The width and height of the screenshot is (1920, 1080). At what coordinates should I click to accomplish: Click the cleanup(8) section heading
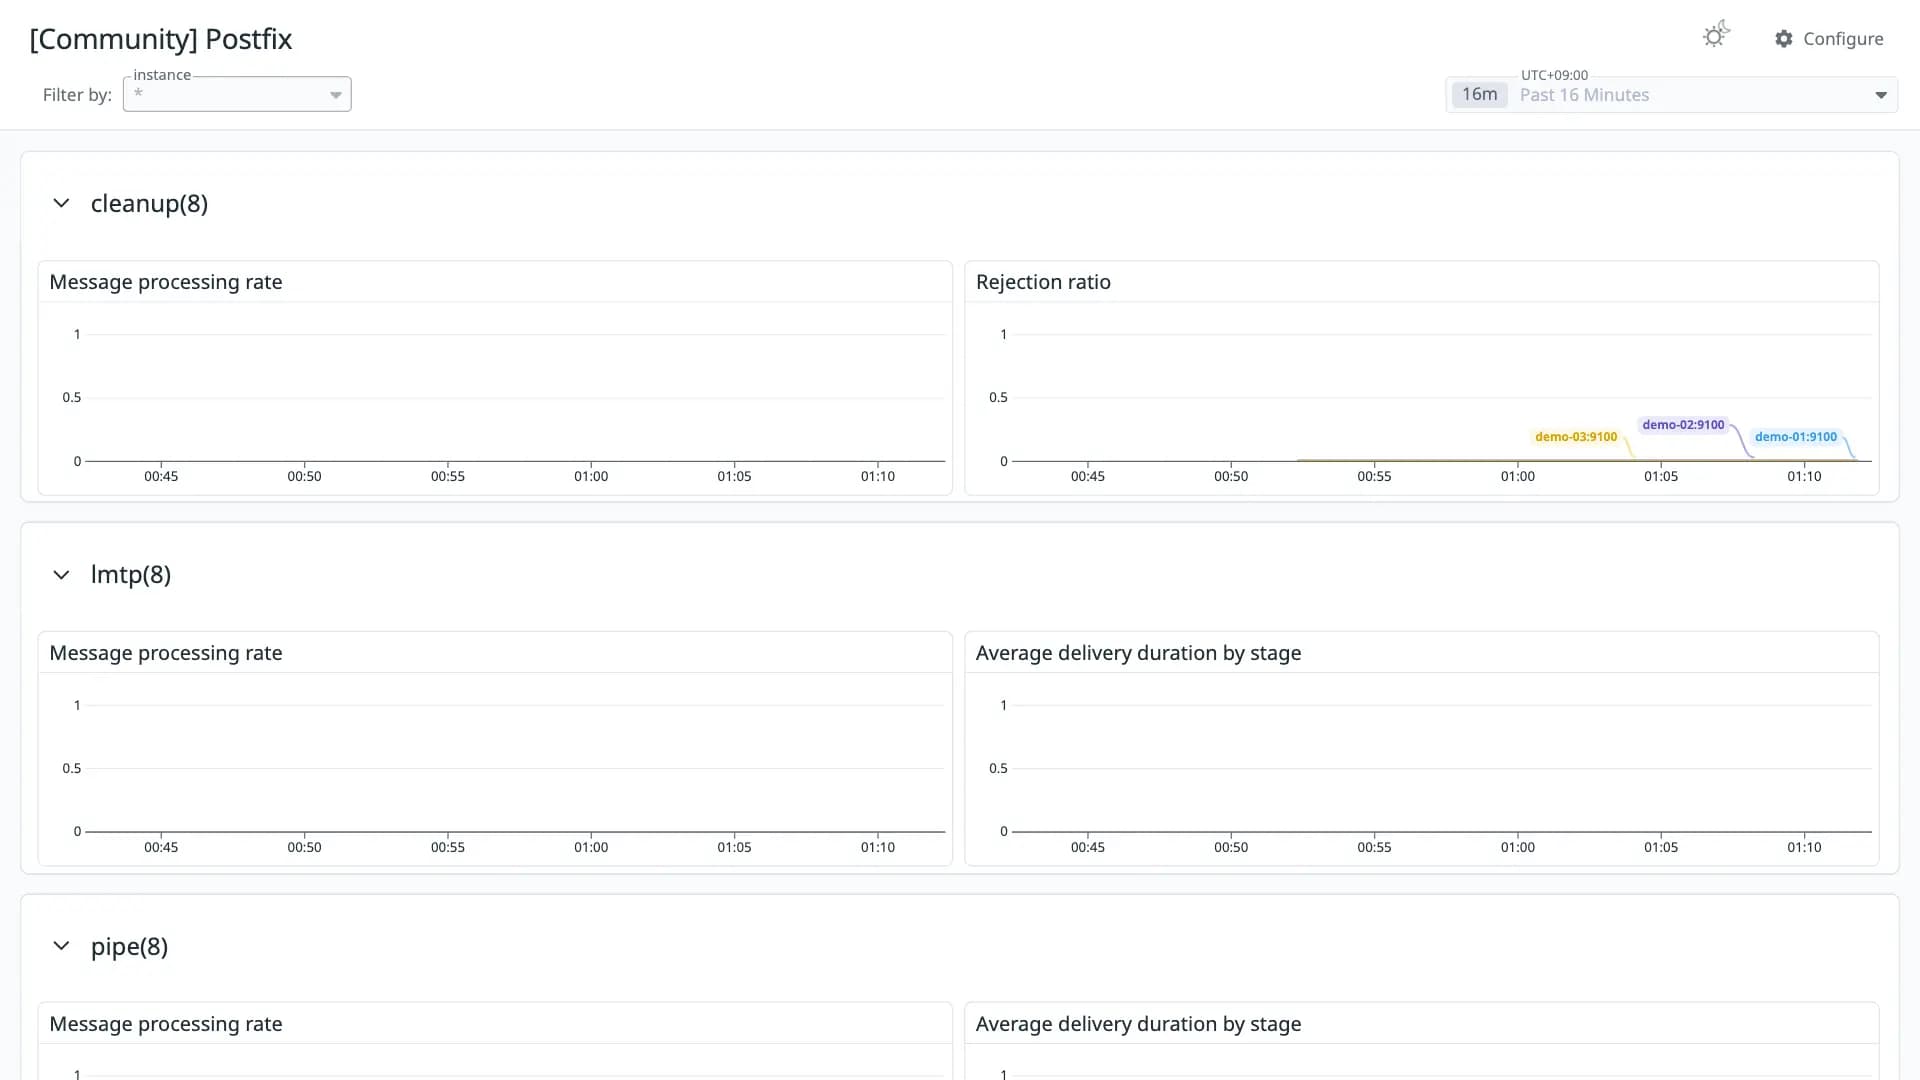(149, 204)
